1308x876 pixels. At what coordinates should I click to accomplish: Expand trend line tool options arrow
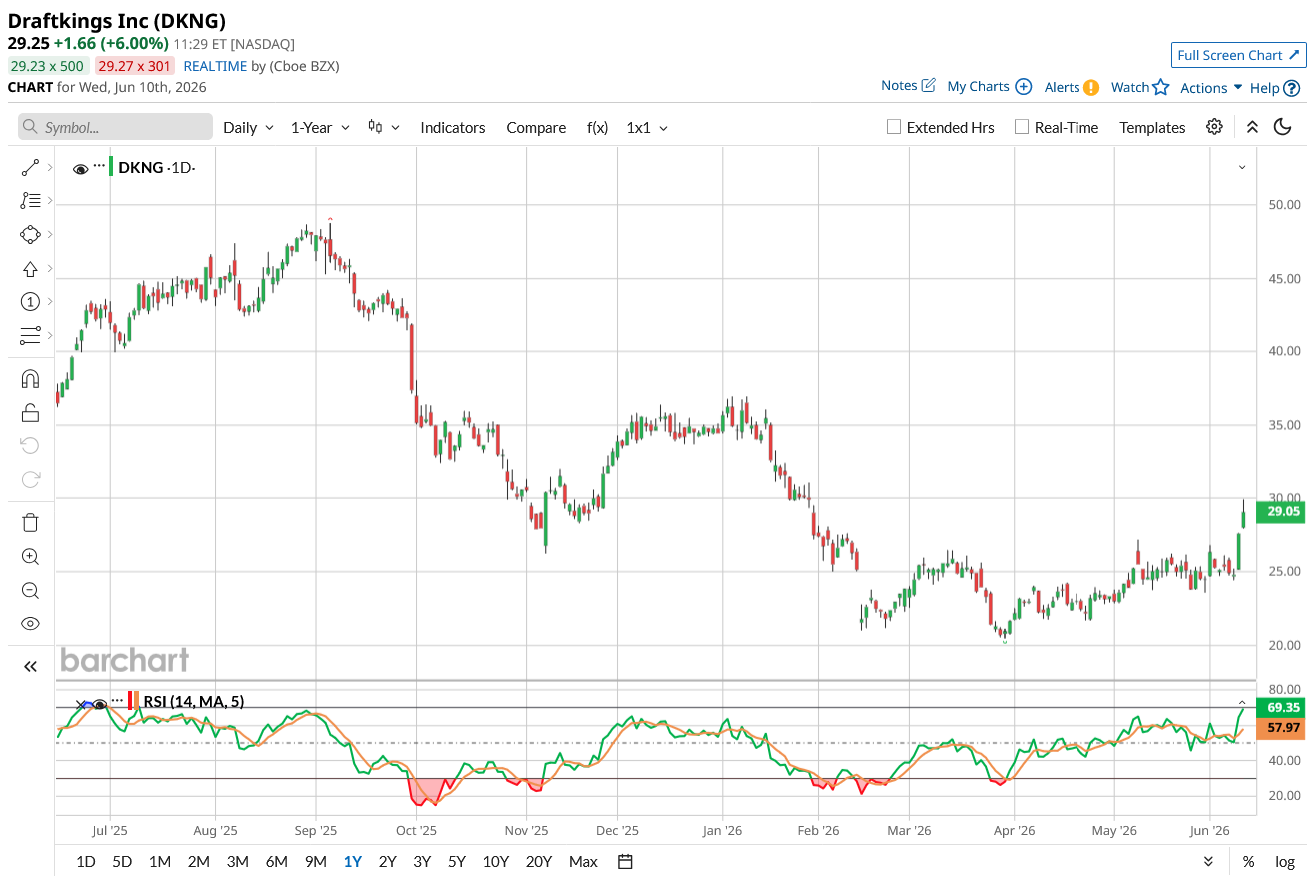(49, 168)
